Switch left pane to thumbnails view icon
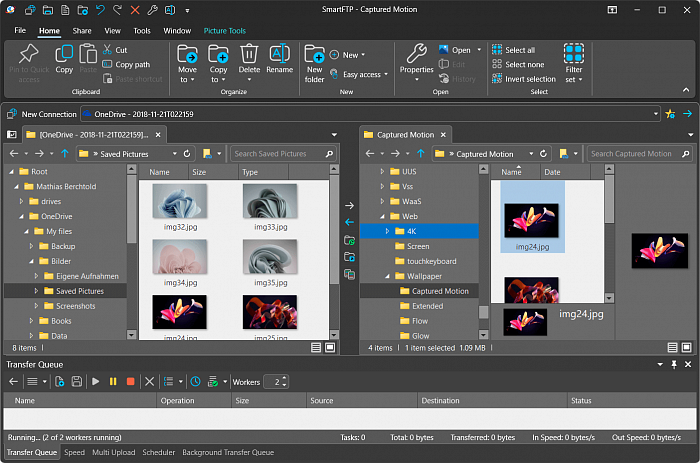 (330, 347)
